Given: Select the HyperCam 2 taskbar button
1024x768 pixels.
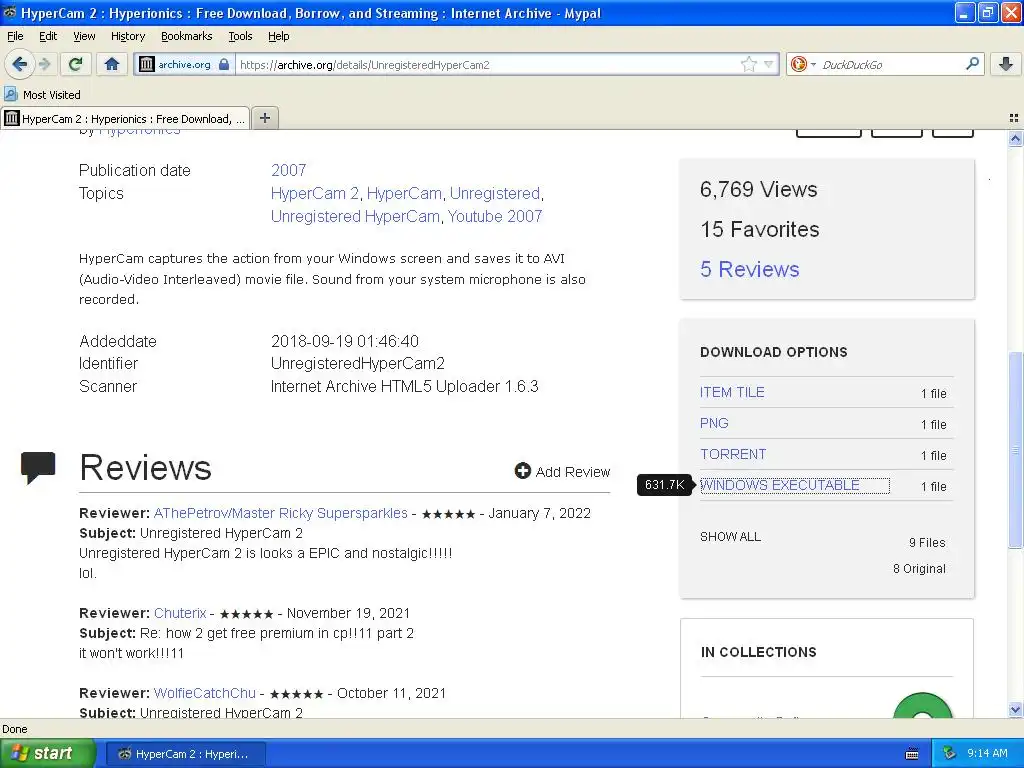Looking at the screenshot, I should tap(185, 754).
